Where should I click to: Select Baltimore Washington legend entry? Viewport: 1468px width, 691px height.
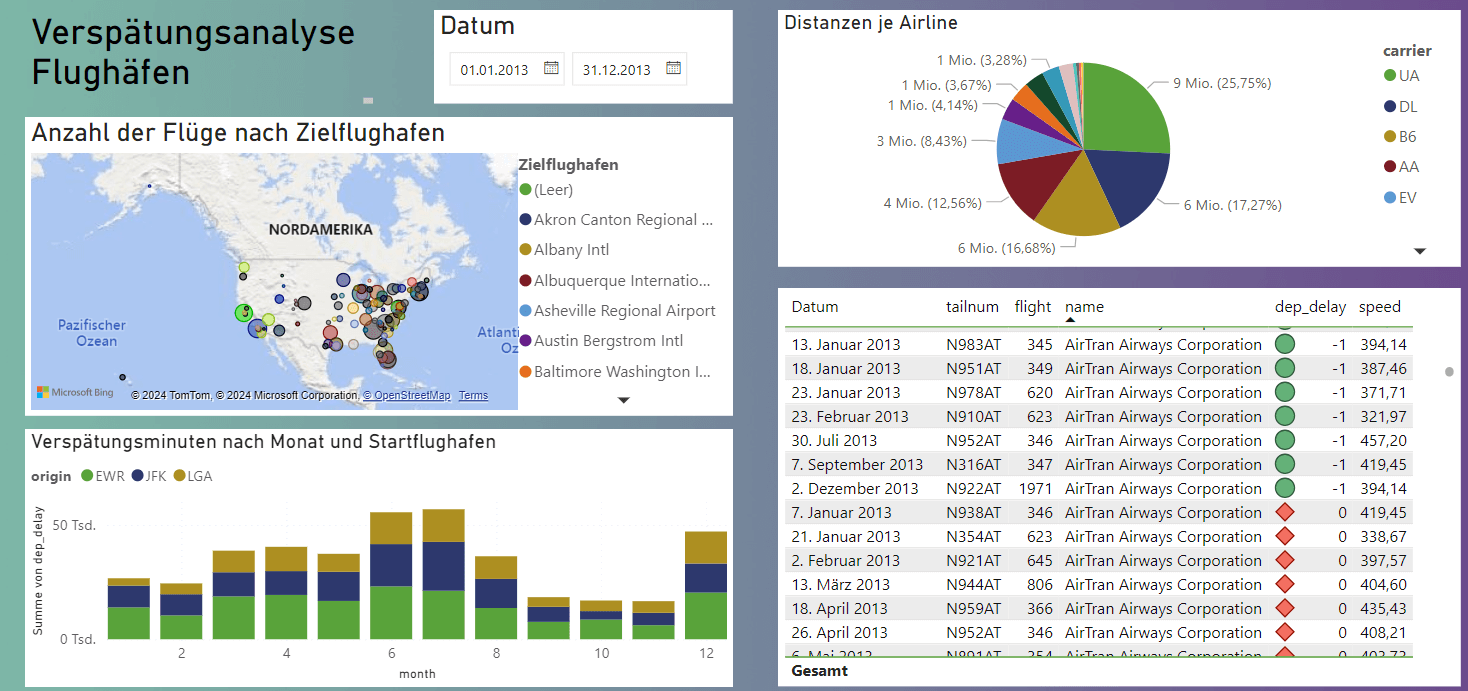click(615, 372)
